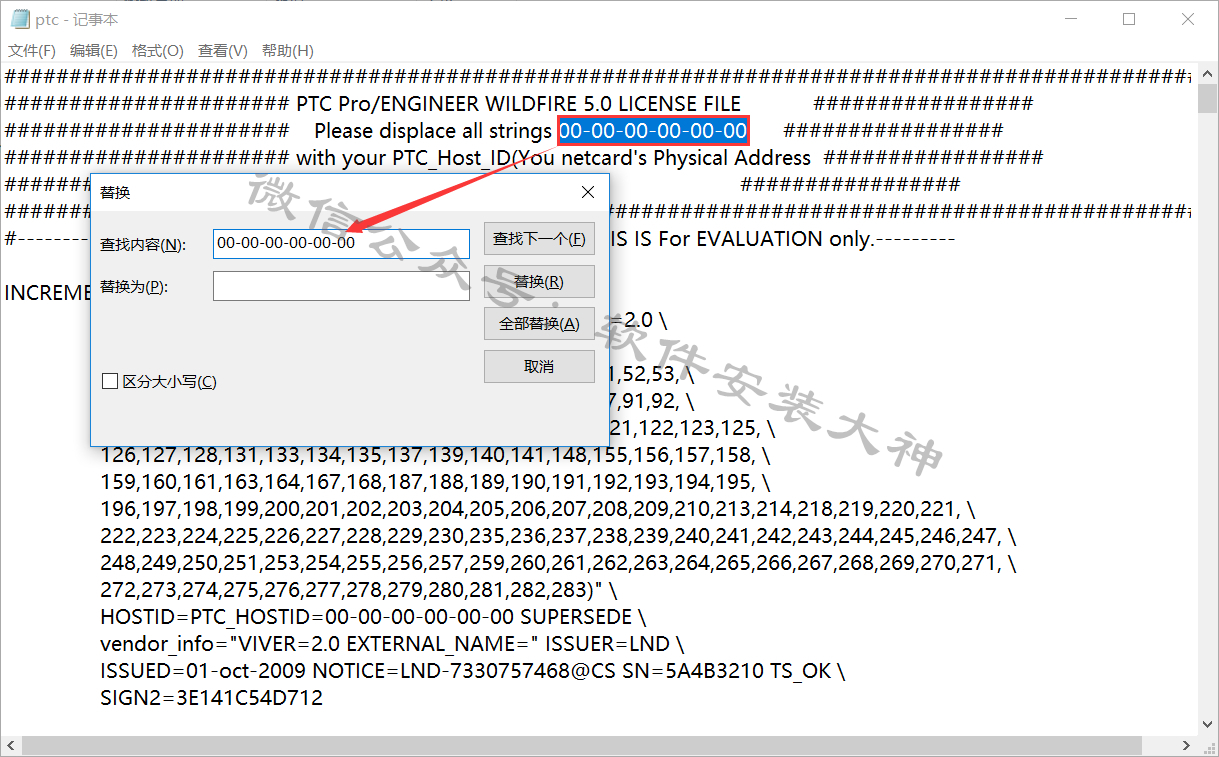Image resolution: width=1219 pixels, height=757 pixels.
Task: Maximize the ptc Notepad window
Action: coord(1129,19)
